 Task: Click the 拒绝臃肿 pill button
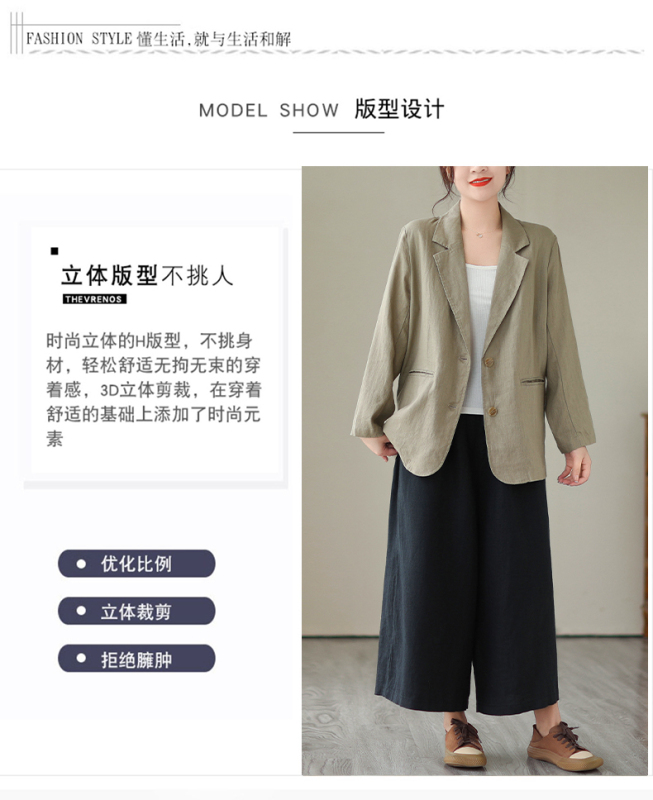[x=136, y=658]
